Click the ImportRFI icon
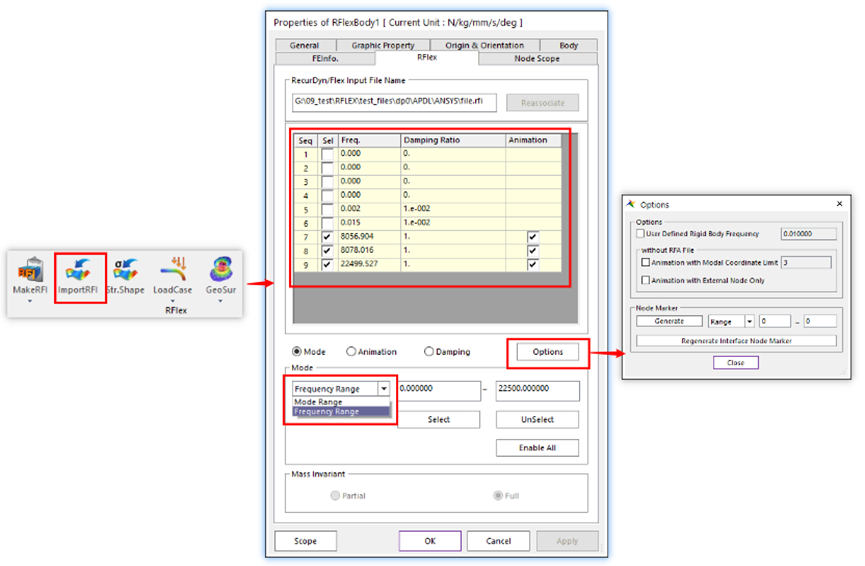This screenshot has width=865, height=566. 78,270
